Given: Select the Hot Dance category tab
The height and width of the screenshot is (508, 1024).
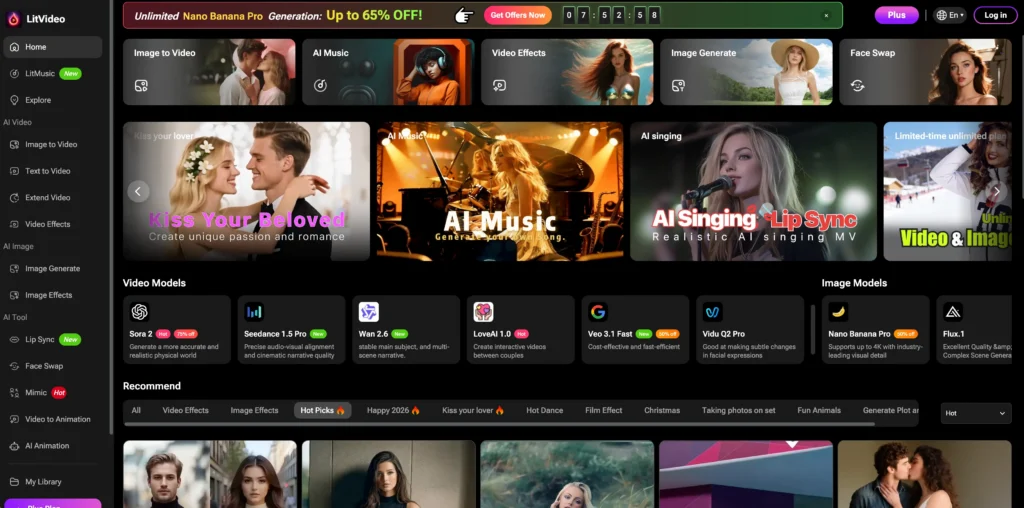Looking at the screenshot, I should [544, 410].
